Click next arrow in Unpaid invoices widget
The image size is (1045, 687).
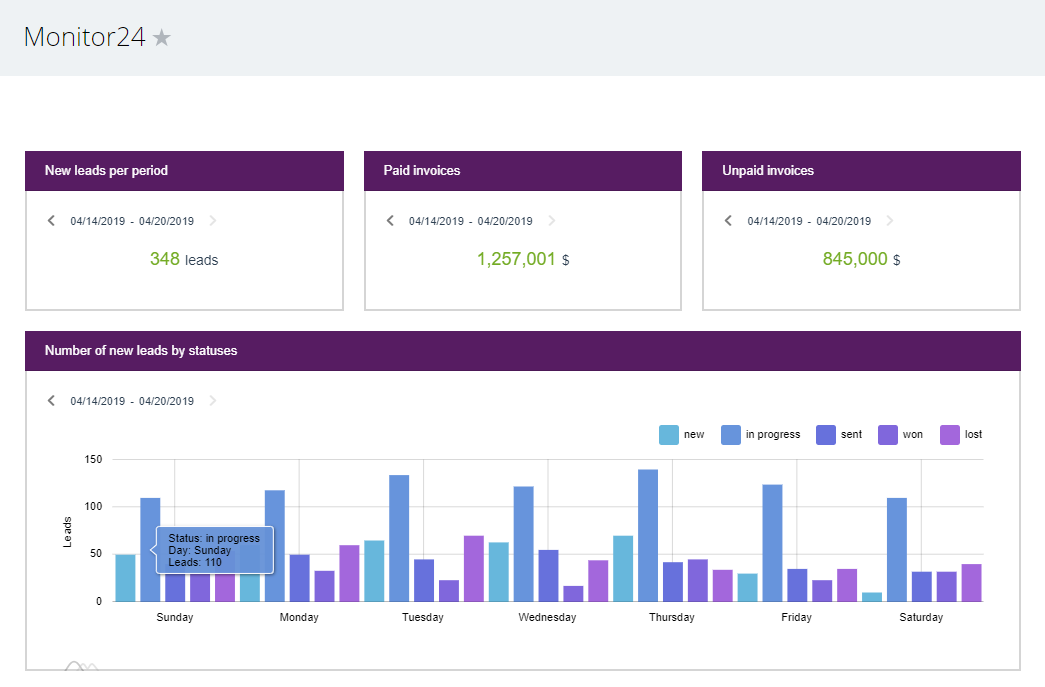pyautogui.click(x=890, y=221)
